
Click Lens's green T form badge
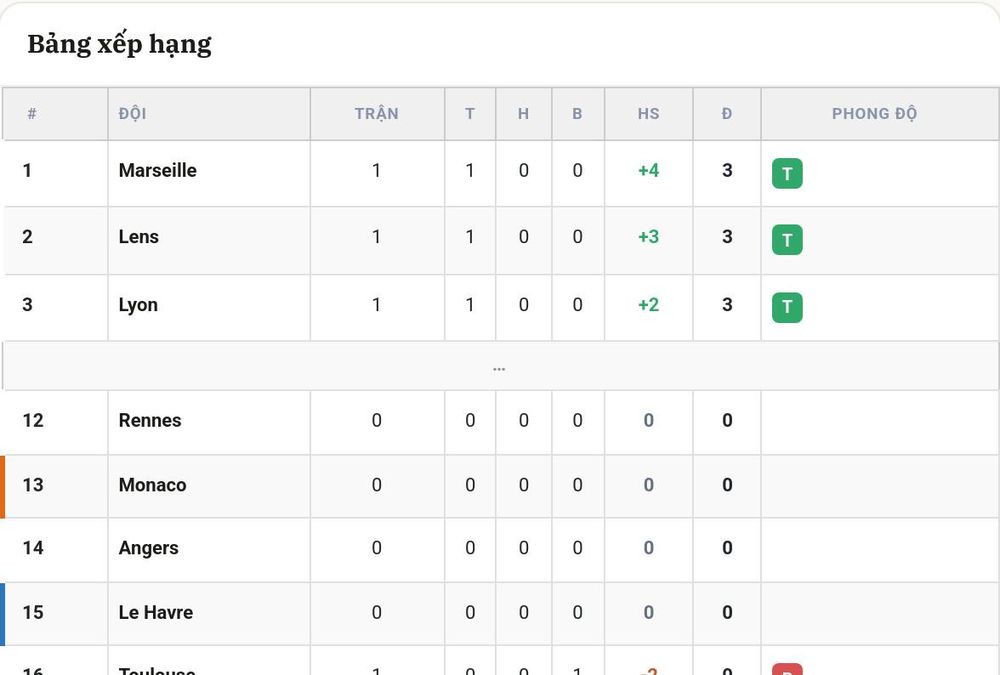click(787, 240)
